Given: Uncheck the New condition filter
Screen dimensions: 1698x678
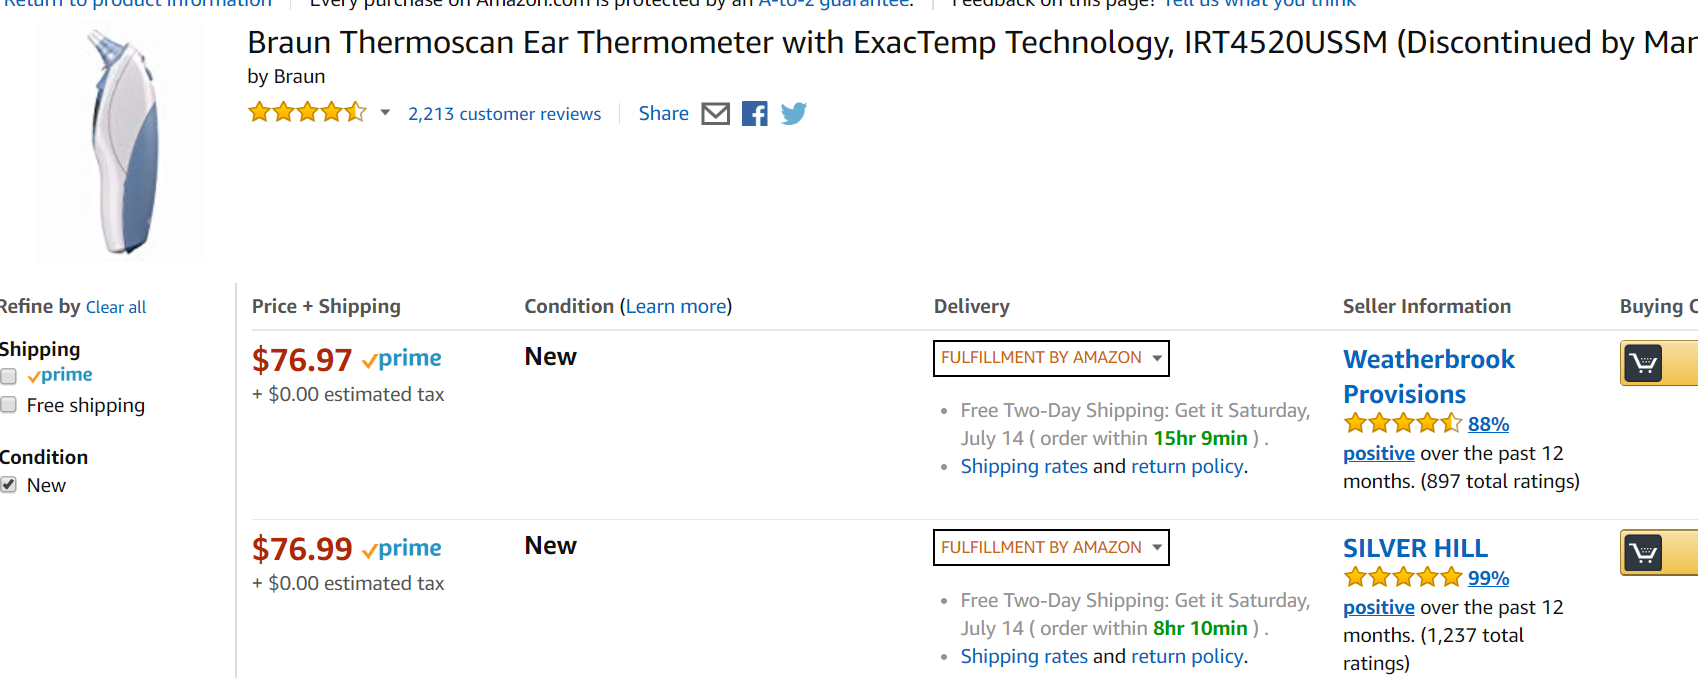Looking at the screenshot, I should pos(9,485).
